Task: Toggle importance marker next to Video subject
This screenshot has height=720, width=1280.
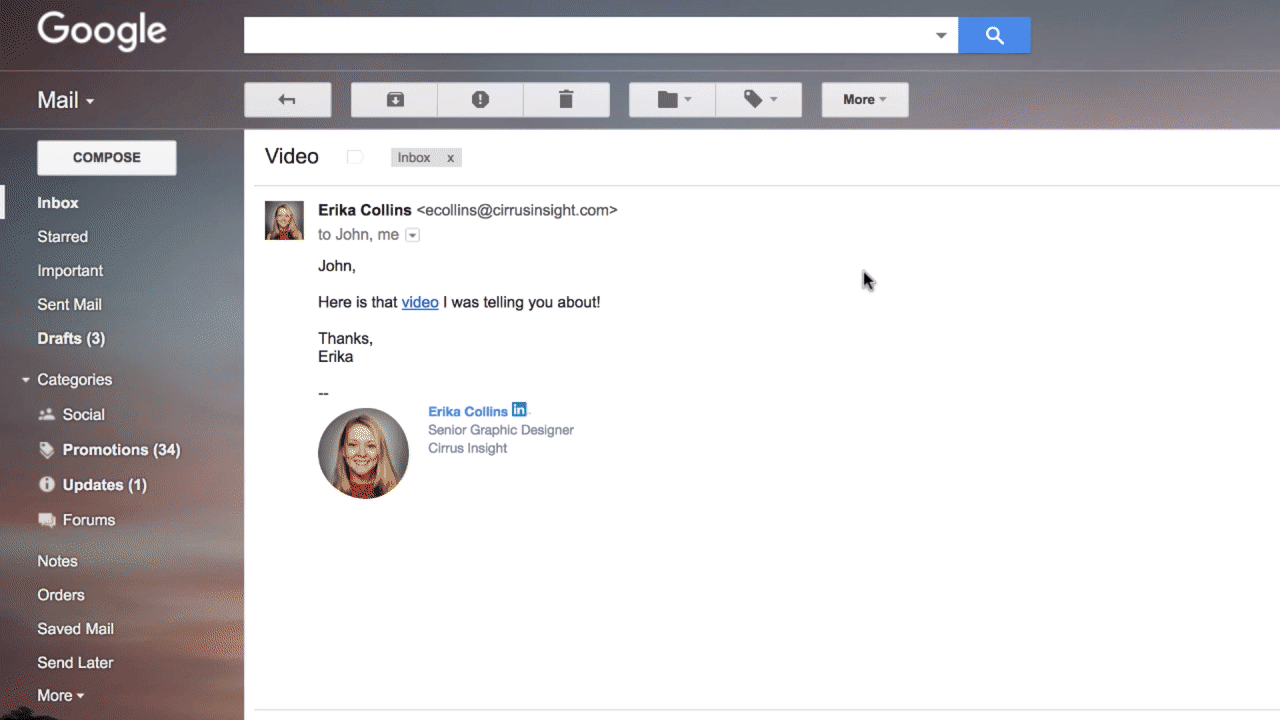Action: (x=354, y=157)
